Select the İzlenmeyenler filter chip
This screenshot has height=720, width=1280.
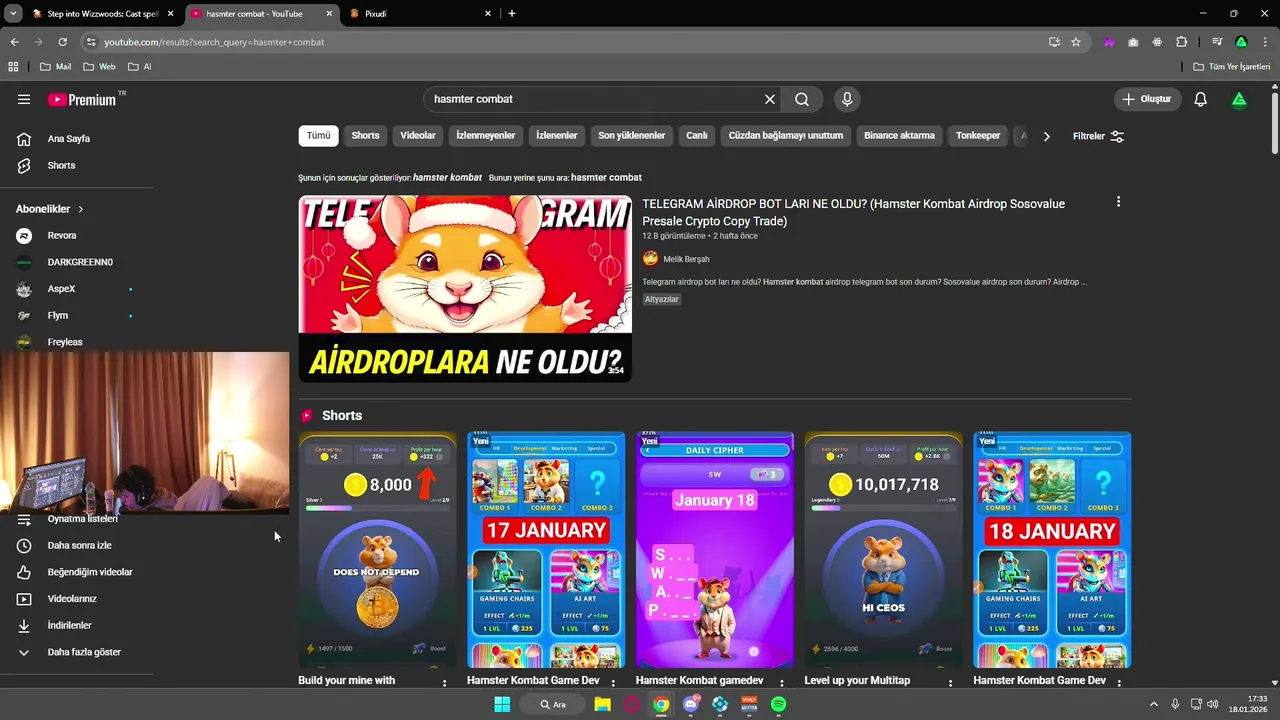pos(486,136)
